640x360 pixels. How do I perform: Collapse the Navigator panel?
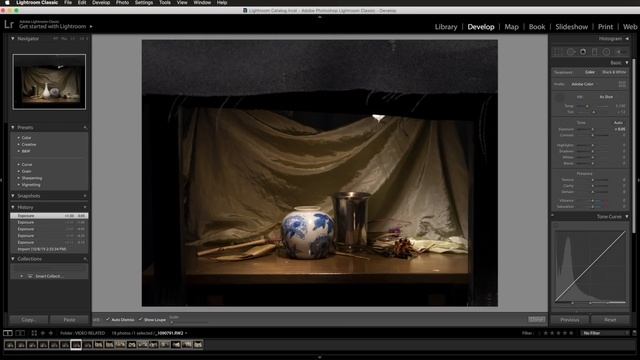(x=13, y=39)
